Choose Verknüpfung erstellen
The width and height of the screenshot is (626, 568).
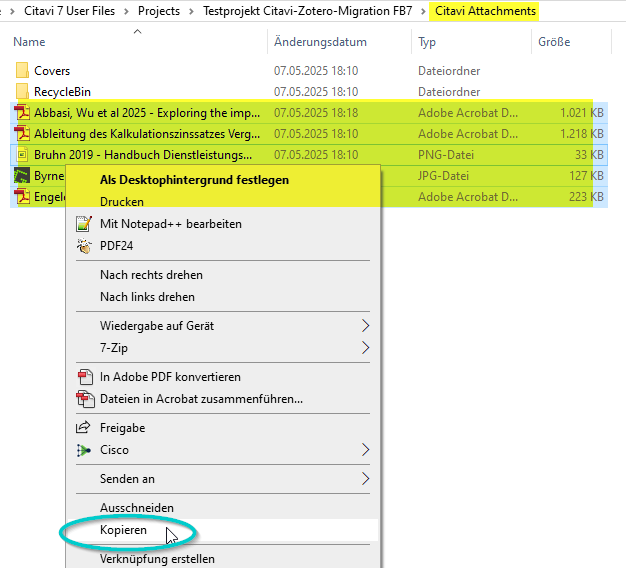click(x=157, y=559)
